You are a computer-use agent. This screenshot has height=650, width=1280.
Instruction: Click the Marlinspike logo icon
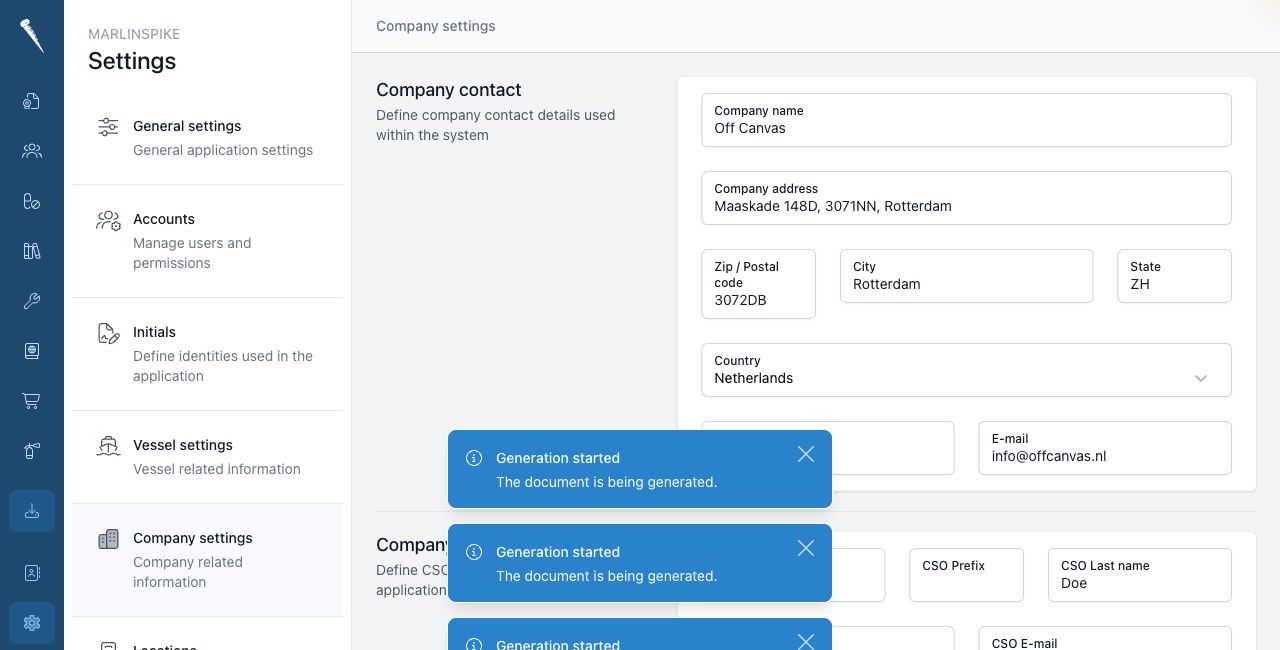(32, 36)
